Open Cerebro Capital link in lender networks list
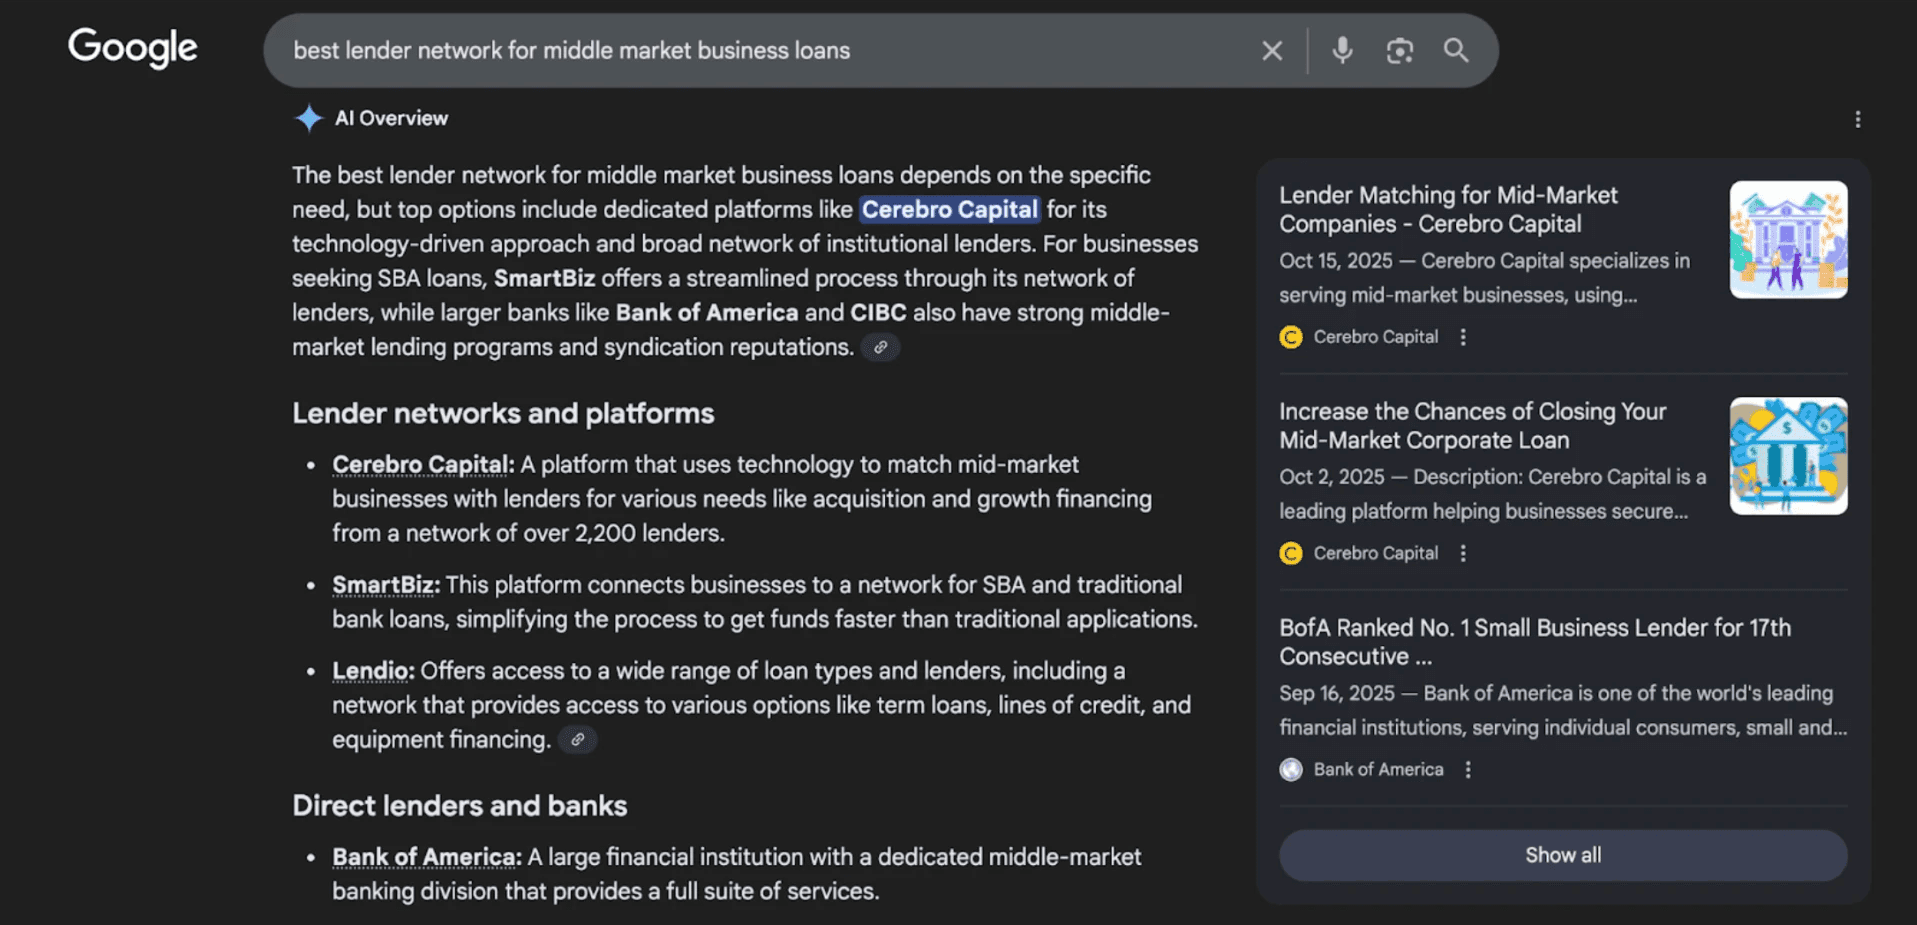 [423, 464]
